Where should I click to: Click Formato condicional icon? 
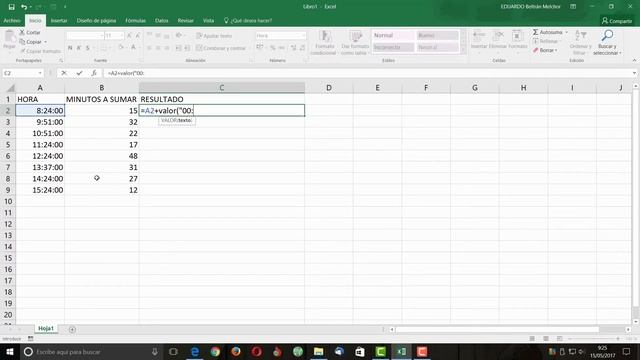click(325, 42)
